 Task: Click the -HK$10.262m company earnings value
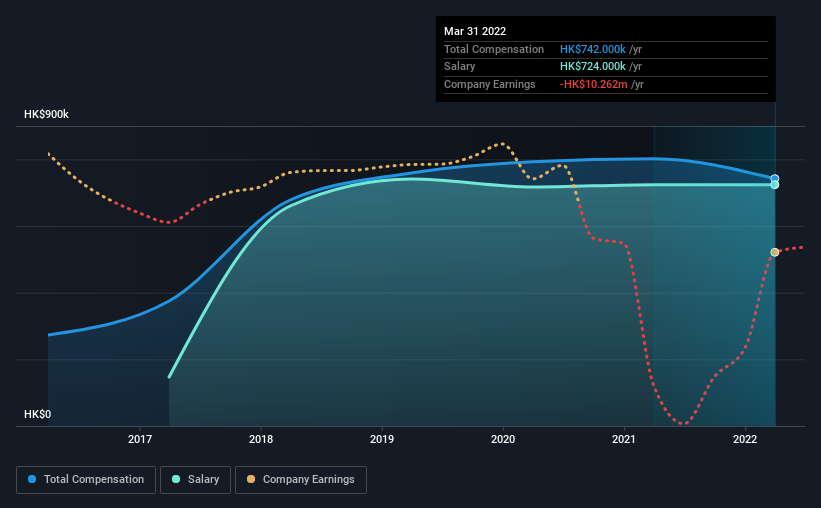[x=594, y=84]
